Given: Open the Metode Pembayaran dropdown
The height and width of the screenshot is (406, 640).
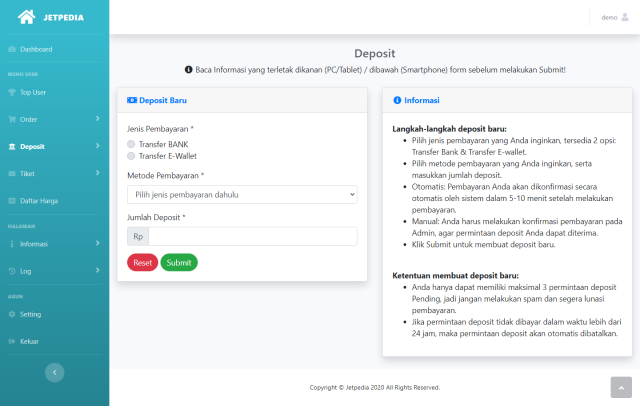Looking at the screenshot, I should click(242, 194).
